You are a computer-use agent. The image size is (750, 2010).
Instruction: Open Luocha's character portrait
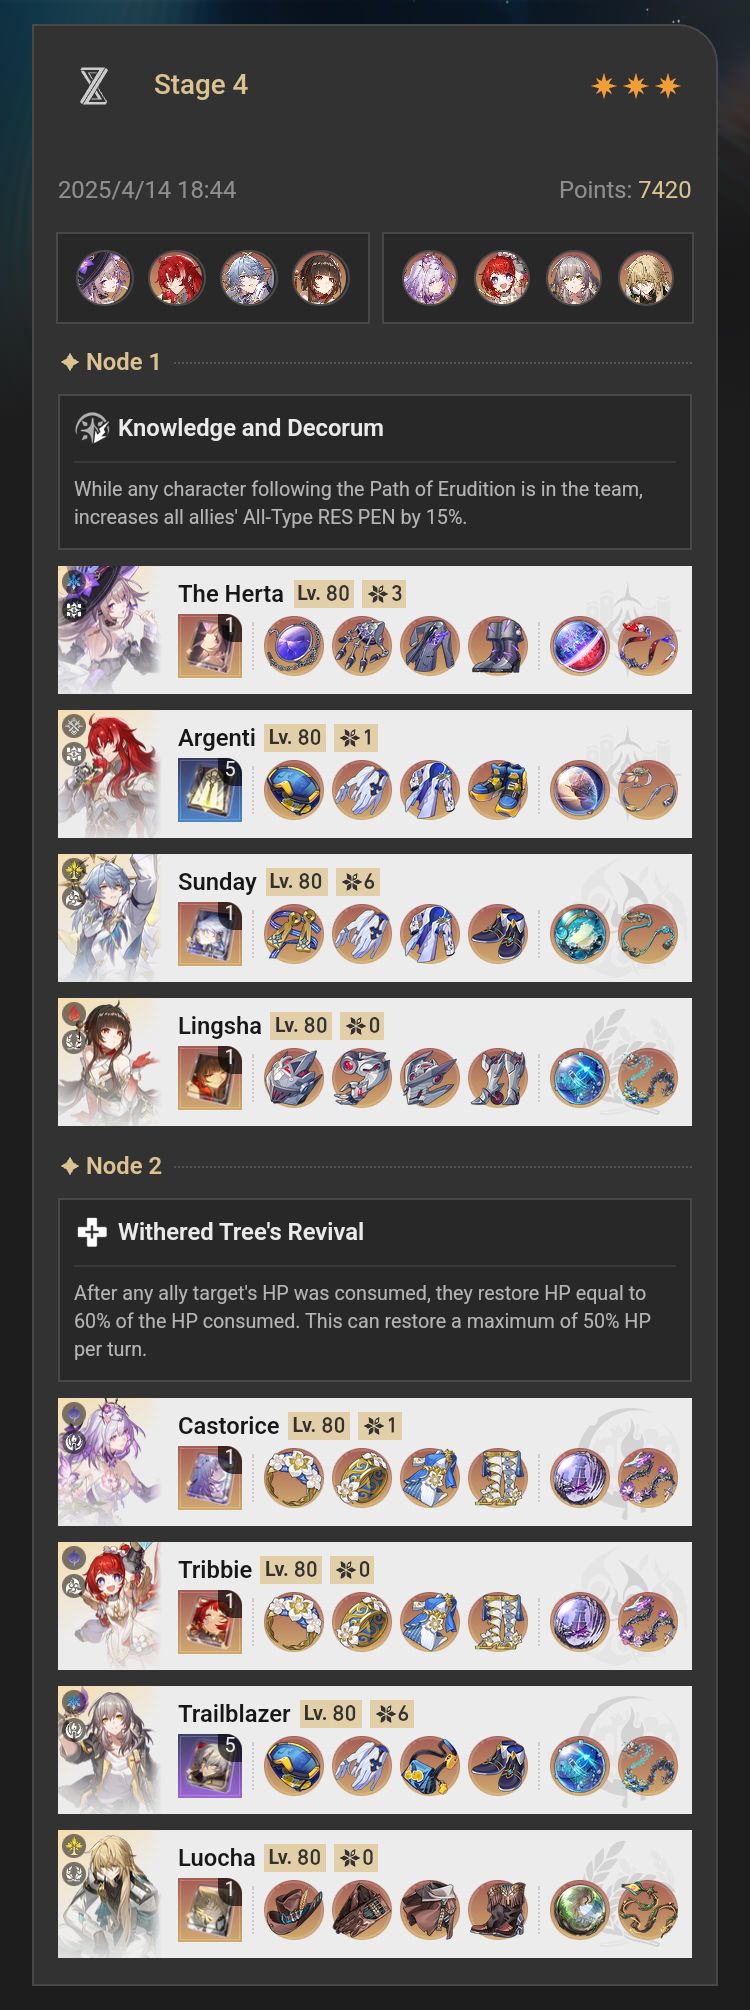109,1894
